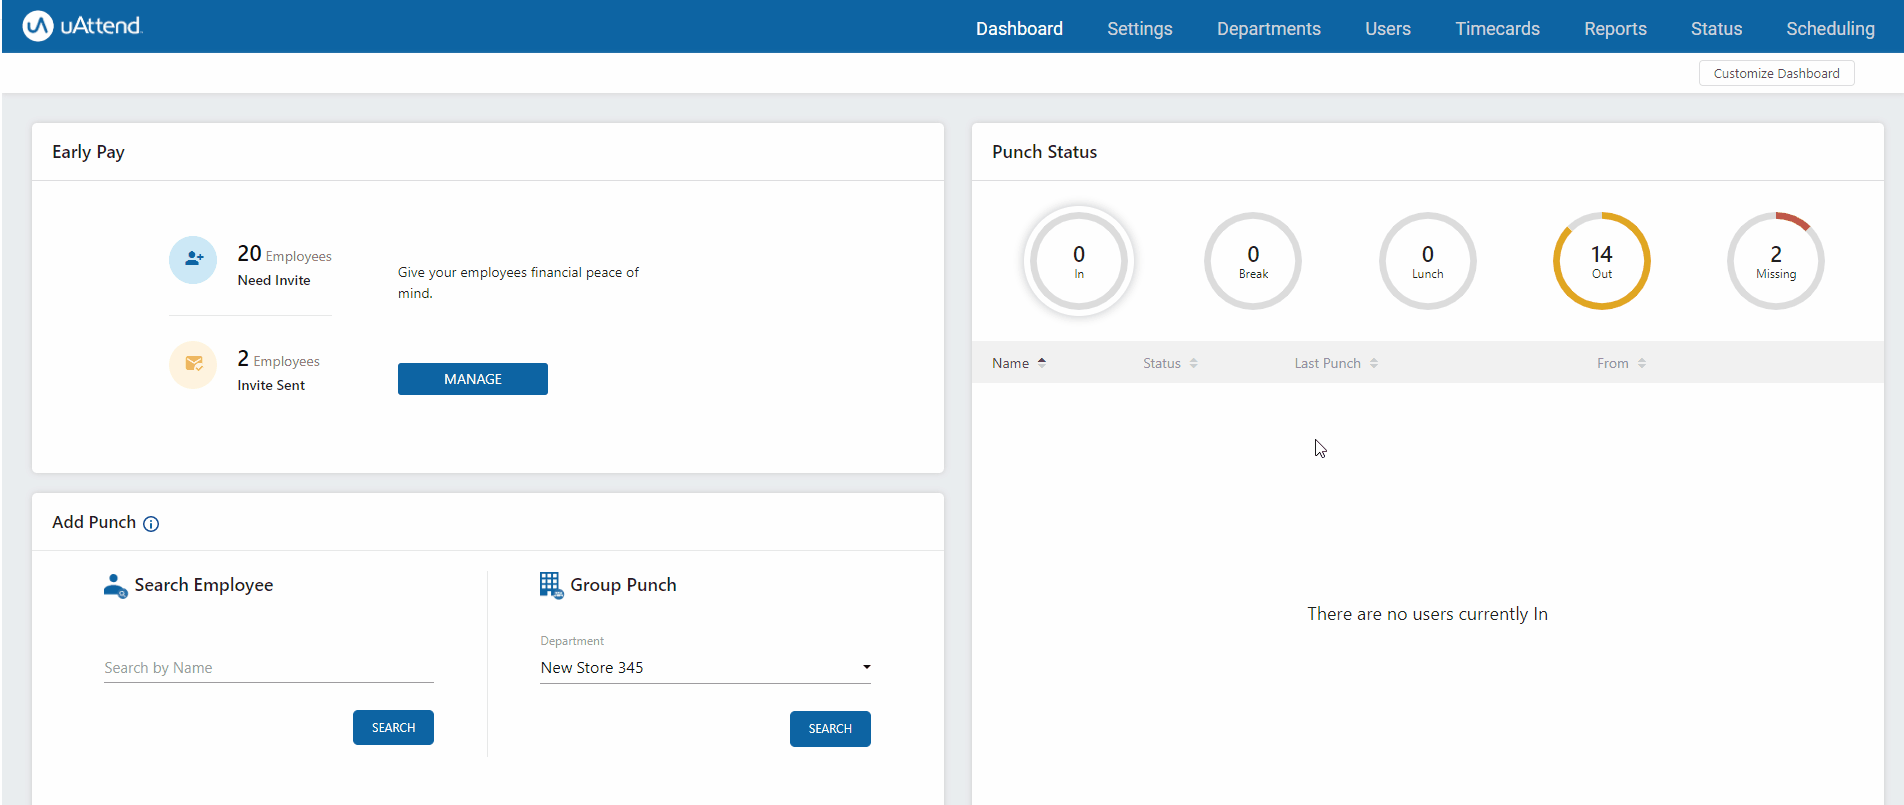This screenshot has height=805, width=1904.
Task: Select the In punch status circle
Action: (x=1079, y=261)
